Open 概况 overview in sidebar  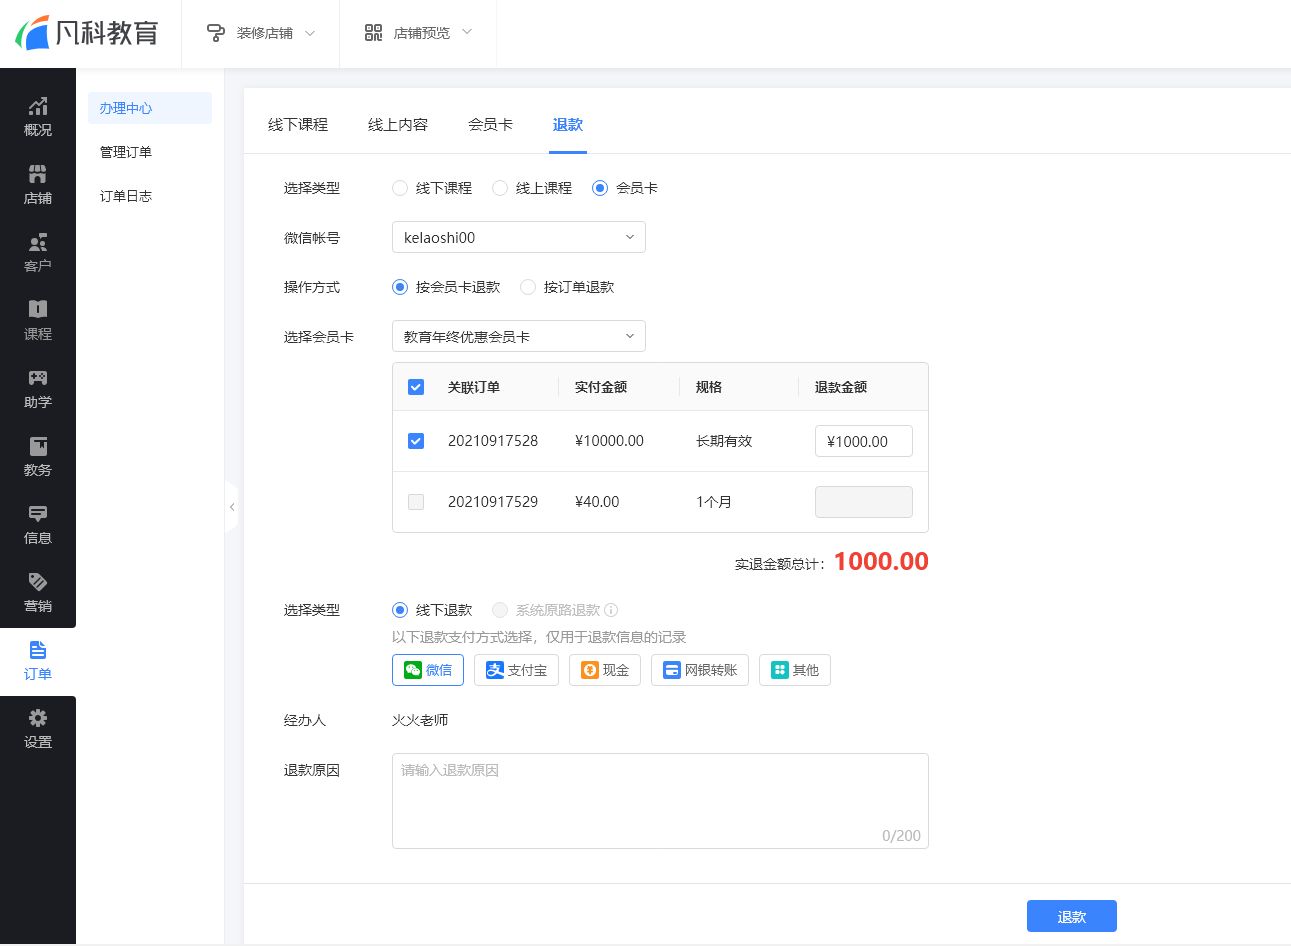[x=38, y=118]
